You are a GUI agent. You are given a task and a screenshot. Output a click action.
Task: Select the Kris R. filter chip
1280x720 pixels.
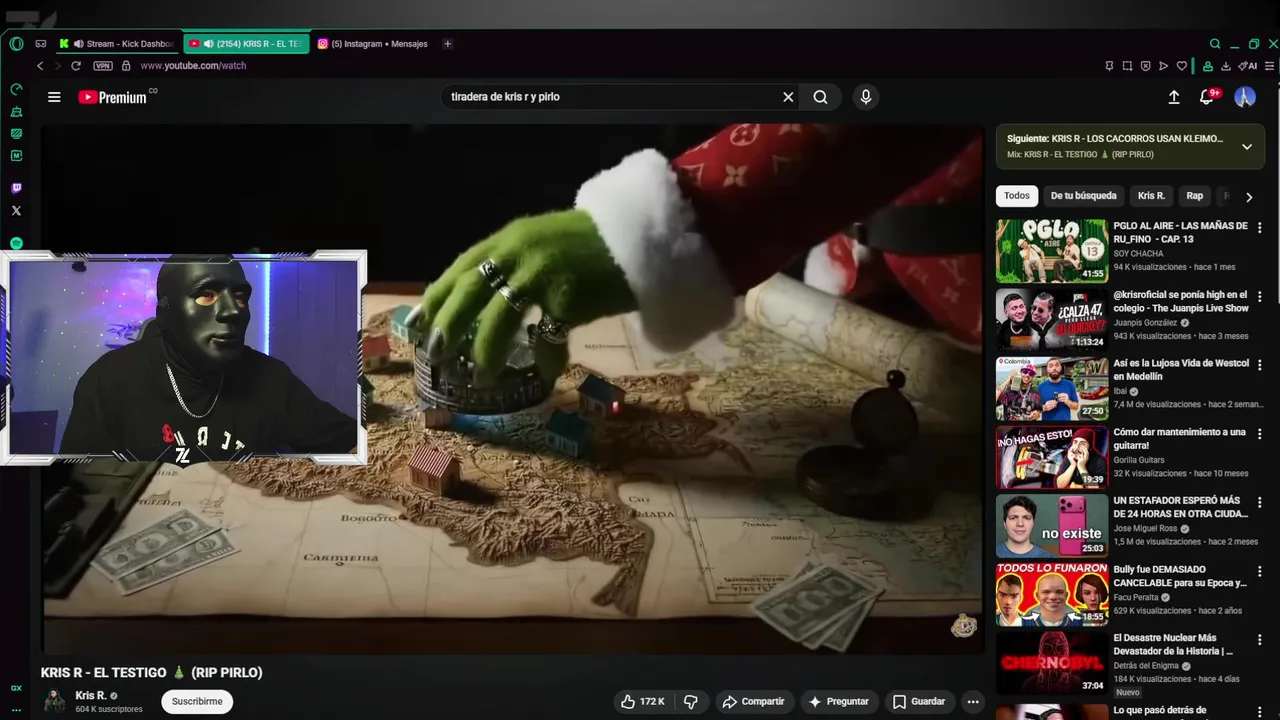coord(1151,196)
